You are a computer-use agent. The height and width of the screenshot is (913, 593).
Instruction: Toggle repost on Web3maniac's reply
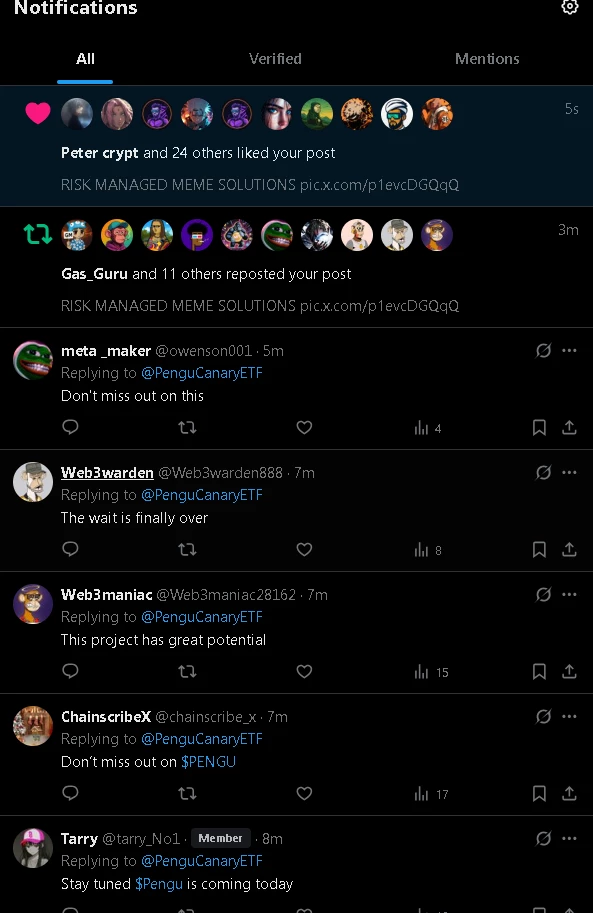(x=187, y=671)
